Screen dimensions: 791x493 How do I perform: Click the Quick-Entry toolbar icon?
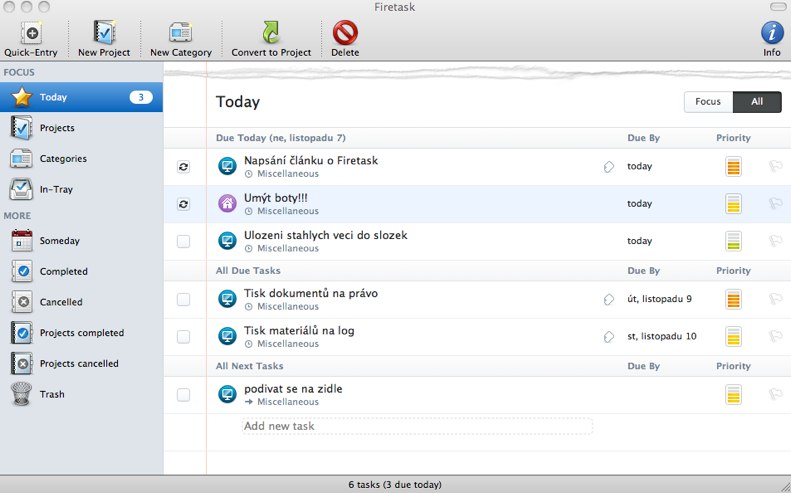point(31,33)
